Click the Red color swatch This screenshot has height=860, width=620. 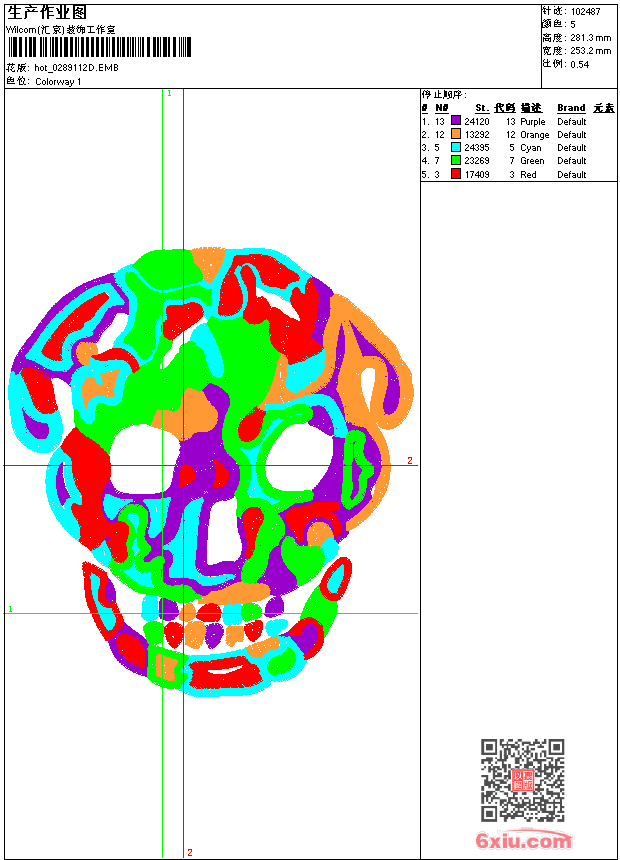(x=455, y=174)
